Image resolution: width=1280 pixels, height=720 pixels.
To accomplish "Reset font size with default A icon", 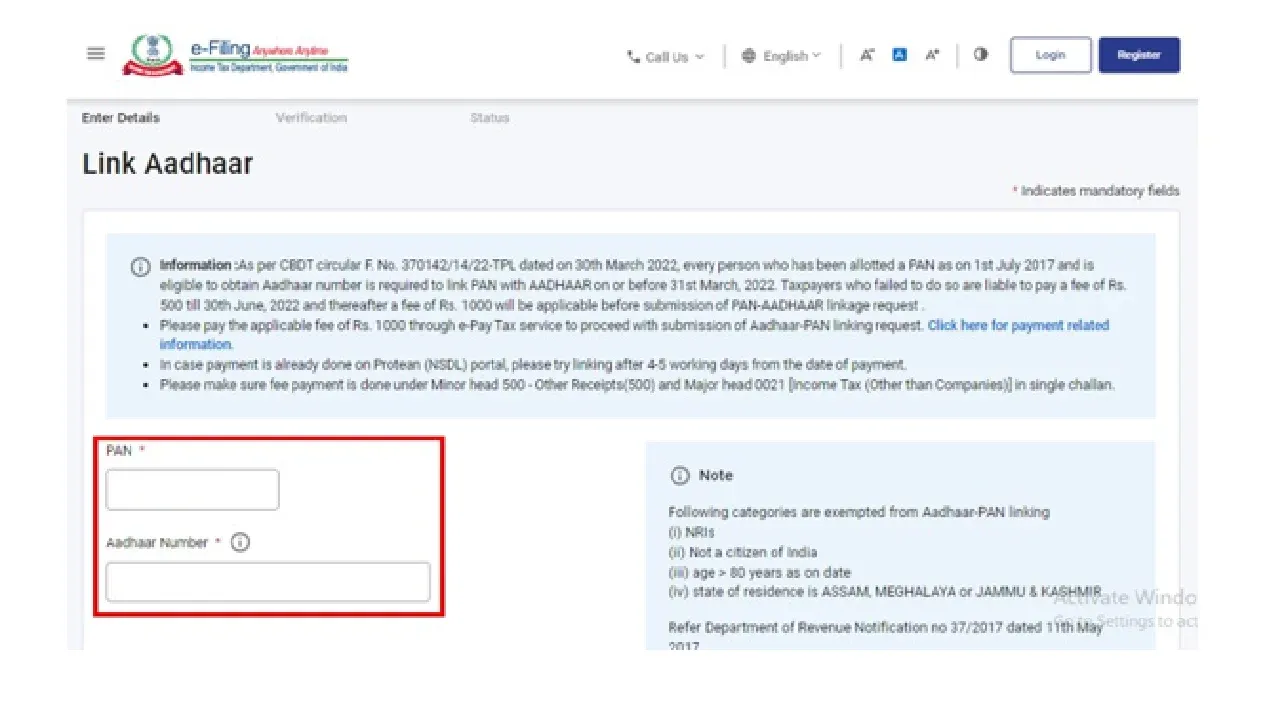I will pyautogui.click(x=899, y=56).
